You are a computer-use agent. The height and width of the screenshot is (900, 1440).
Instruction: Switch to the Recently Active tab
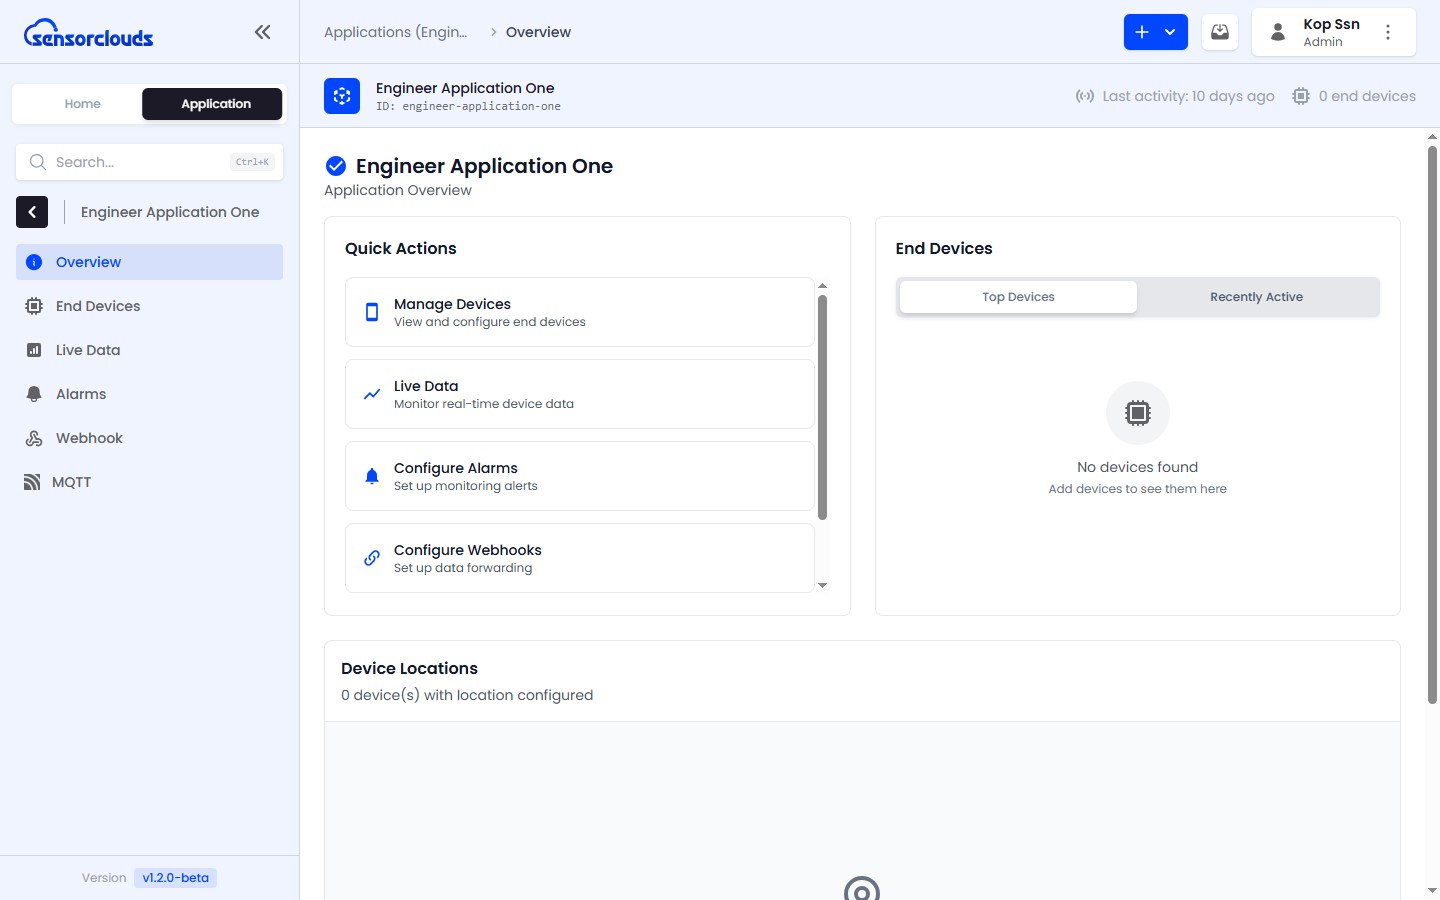point(1256,296)
